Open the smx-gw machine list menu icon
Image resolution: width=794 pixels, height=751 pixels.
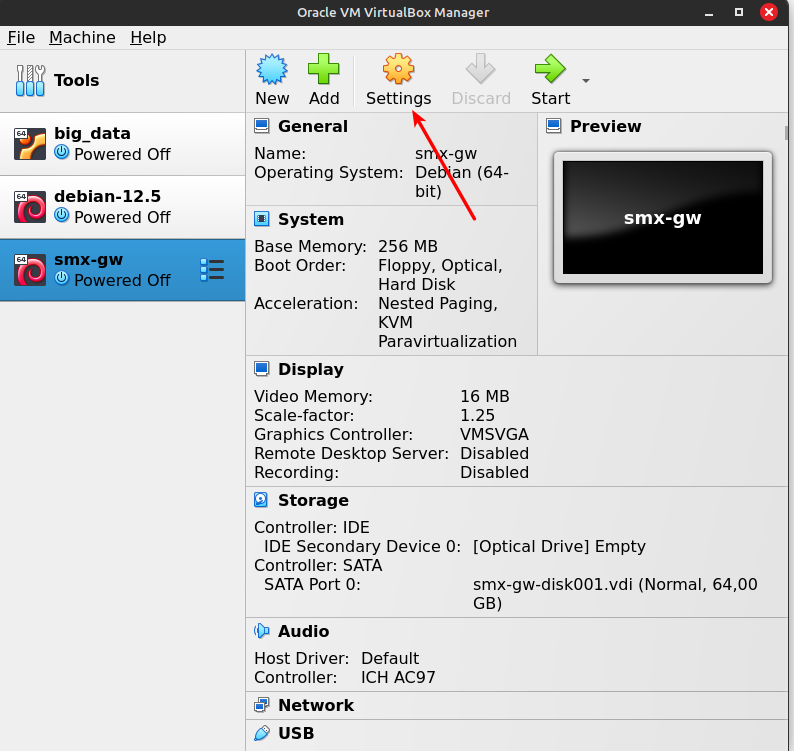pos(212,270)
